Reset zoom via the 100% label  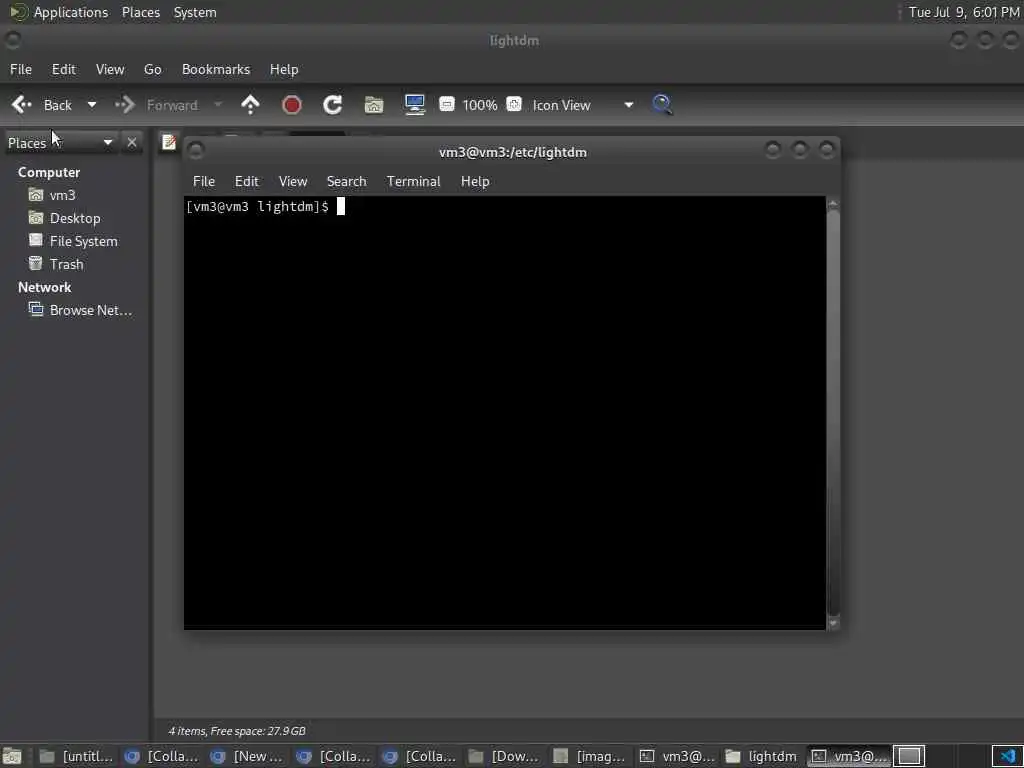[x=480, y=105]
